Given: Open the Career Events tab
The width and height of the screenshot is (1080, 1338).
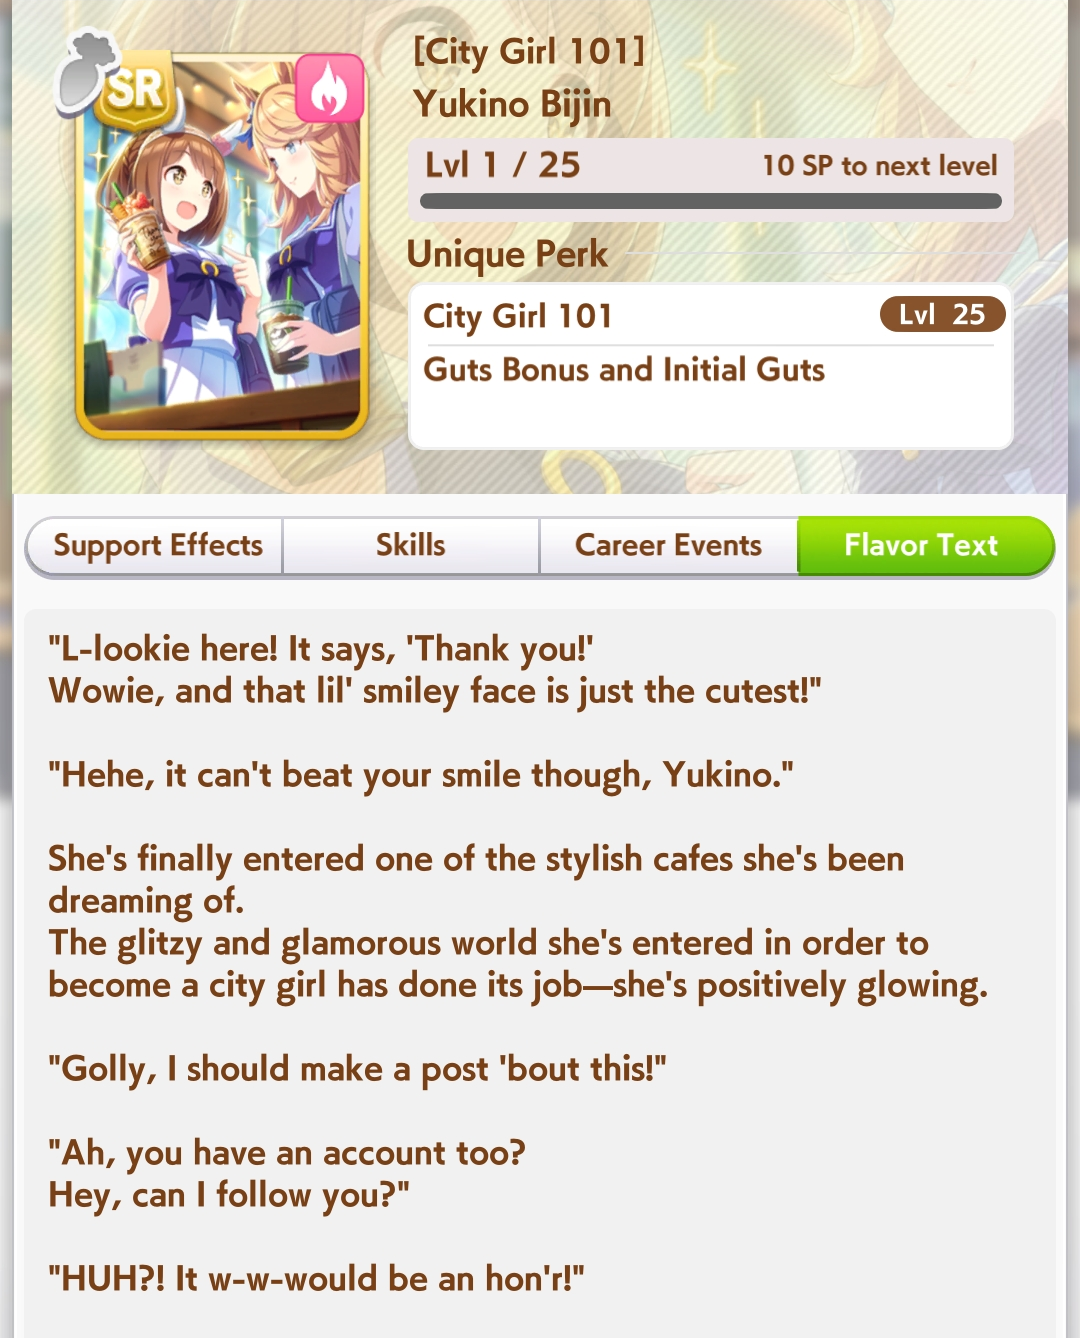Looking at the screenshot, I should [x=668, y=546].
